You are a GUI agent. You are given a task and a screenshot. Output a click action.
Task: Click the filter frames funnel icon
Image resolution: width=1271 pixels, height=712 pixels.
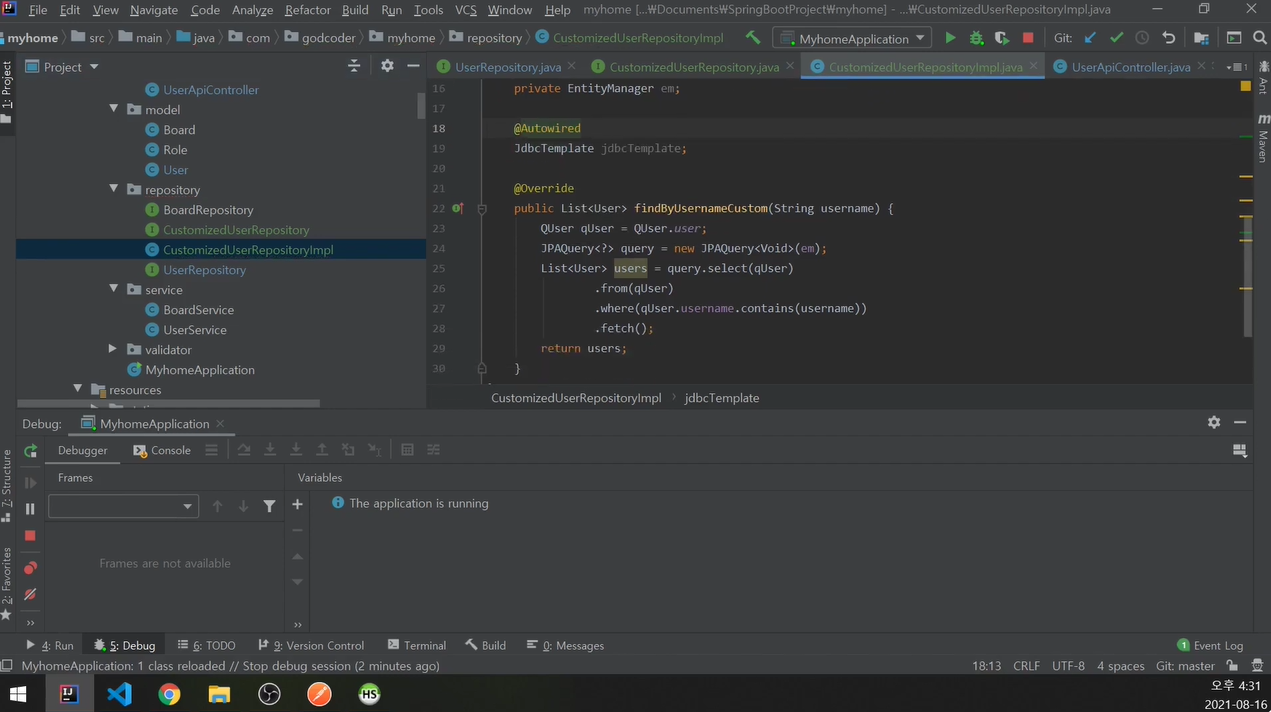point(269,506)
